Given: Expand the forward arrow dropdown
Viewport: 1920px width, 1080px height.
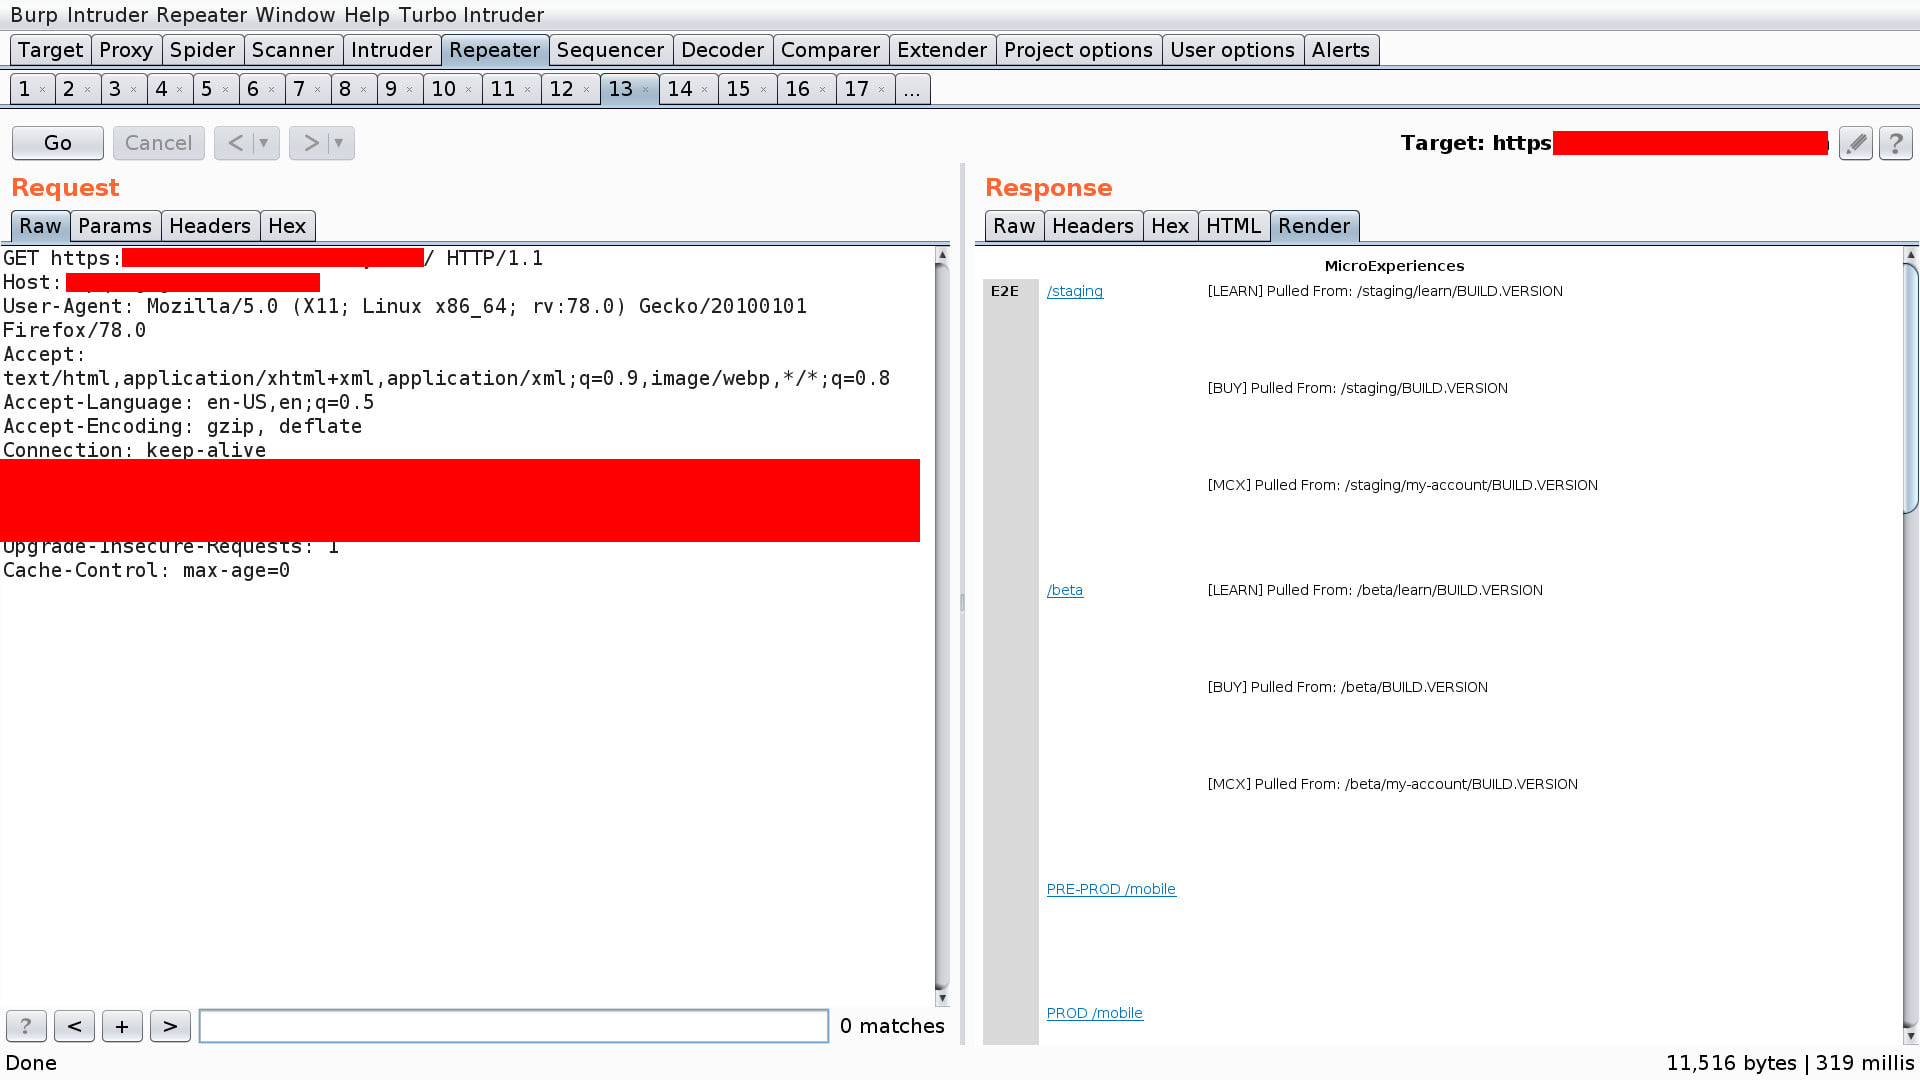Looking at the screenshot, I should click(338, 142).
